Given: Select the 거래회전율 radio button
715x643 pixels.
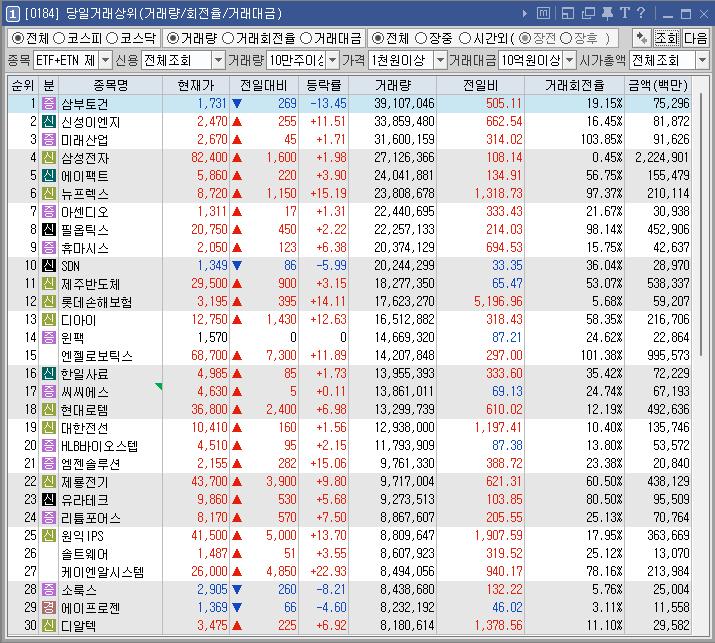Looking at the screenshot, I should click(x=228, y=38).
